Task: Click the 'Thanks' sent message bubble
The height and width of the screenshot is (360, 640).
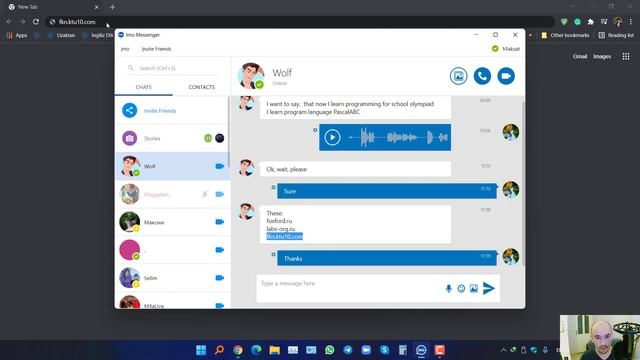Action: click(x=387, y=258)
